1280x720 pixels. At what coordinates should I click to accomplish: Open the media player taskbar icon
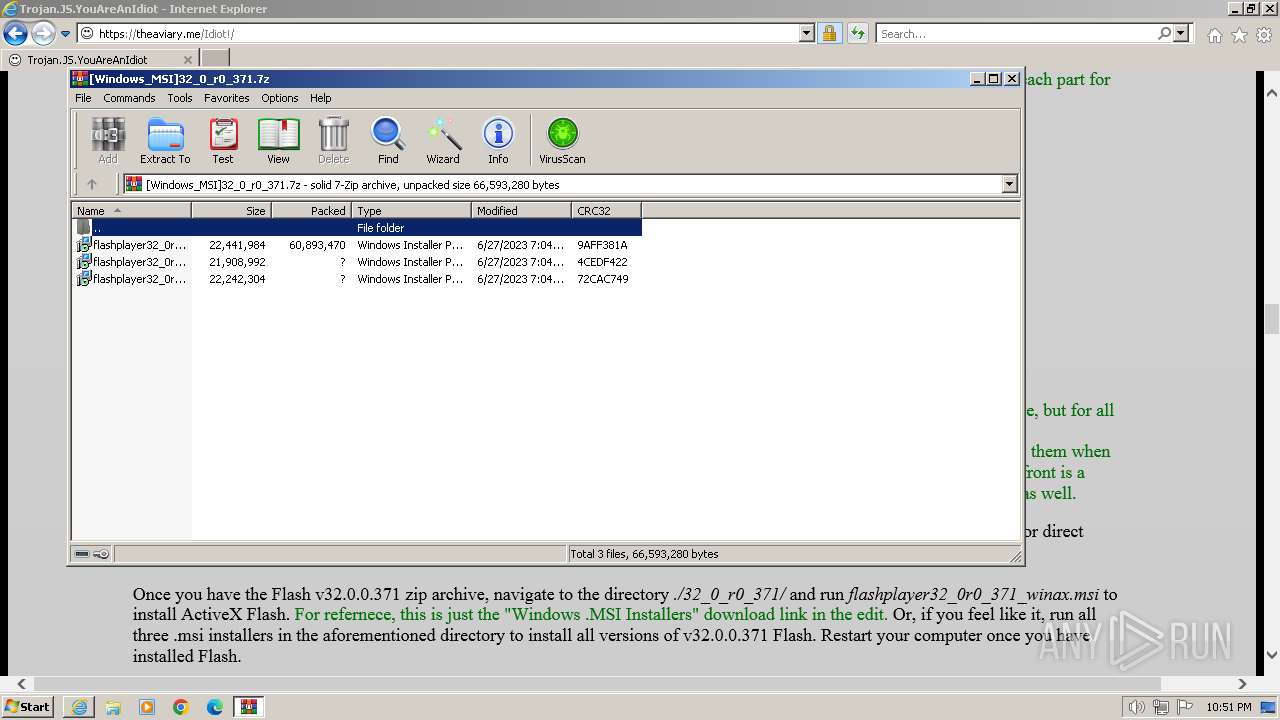[147, 707]
